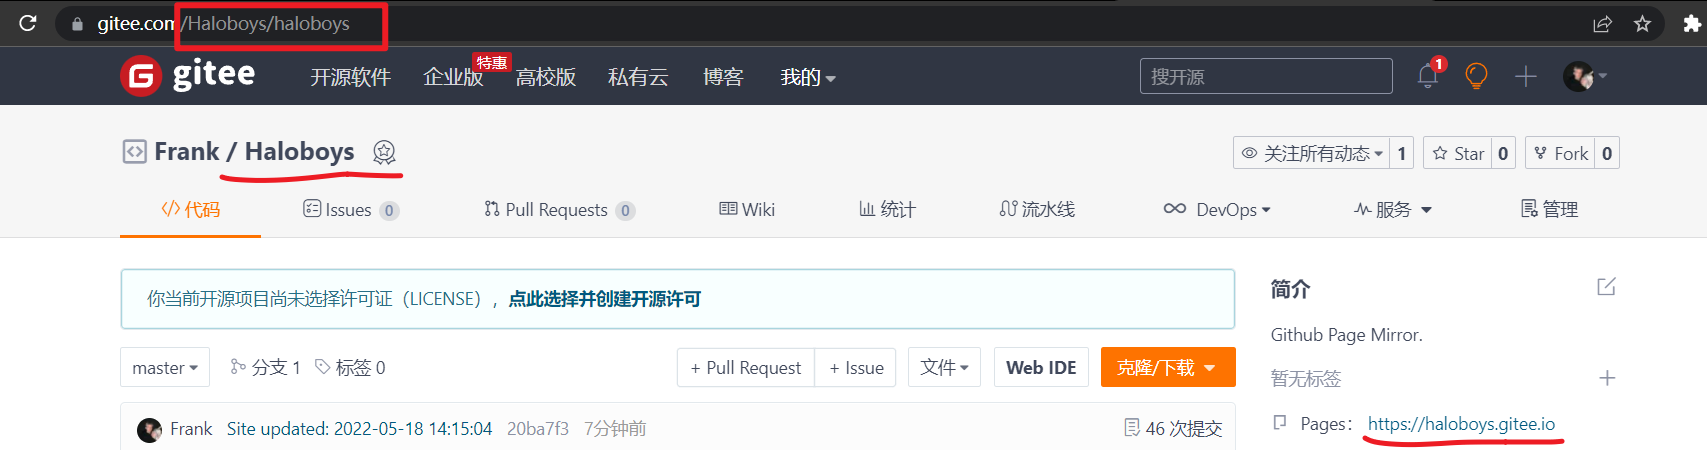Expand the 我的 dropdown menu
Viewport: 1707px width, 450px height.
click(x=808, y=77)
